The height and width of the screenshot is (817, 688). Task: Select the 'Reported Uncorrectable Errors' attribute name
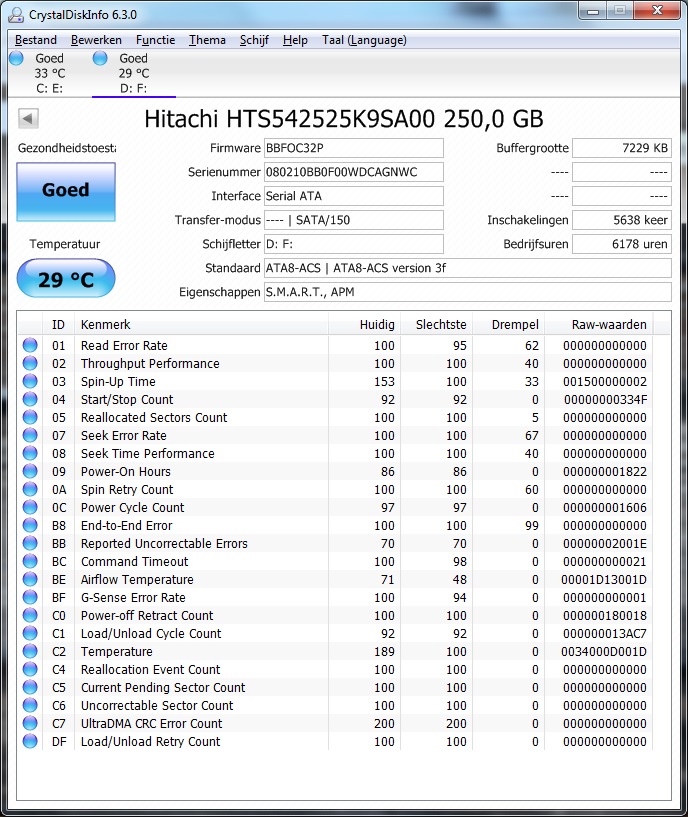[x=164, y=543]
